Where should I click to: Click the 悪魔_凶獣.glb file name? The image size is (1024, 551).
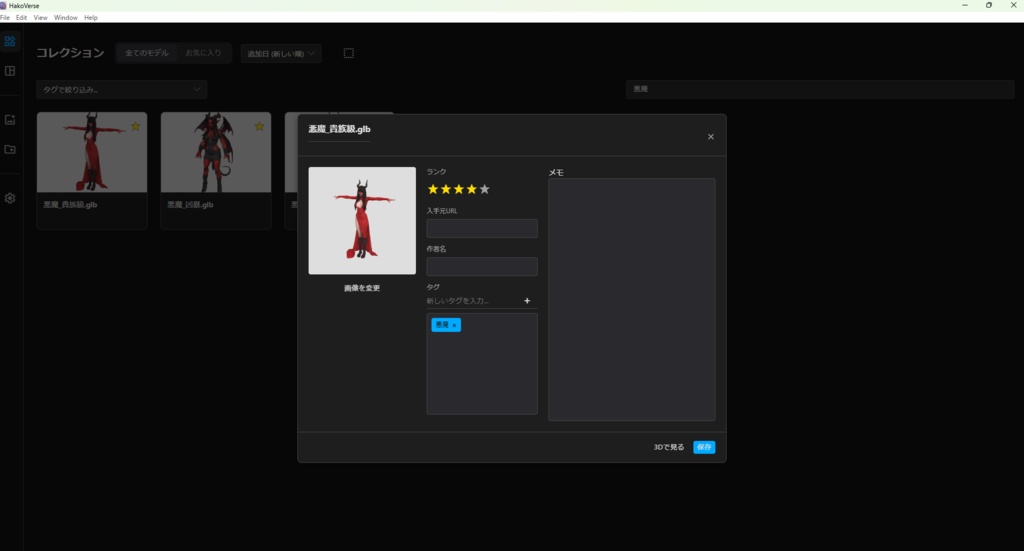190,204
